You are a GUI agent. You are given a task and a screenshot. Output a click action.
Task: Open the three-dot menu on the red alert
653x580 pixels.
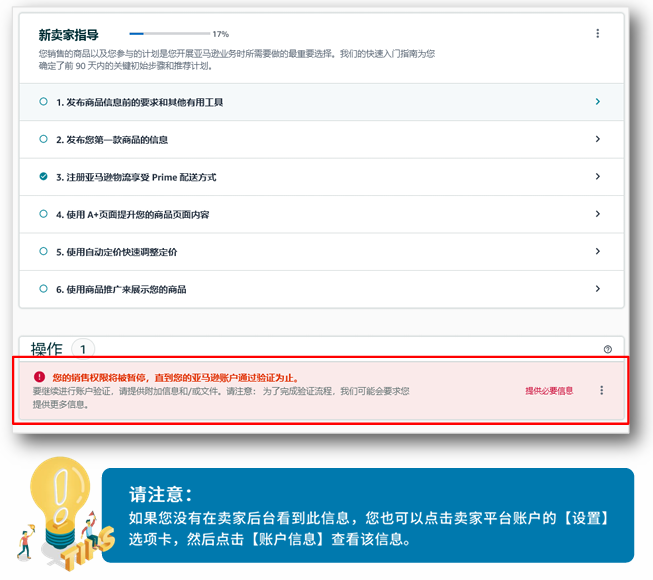click(601, 390)
